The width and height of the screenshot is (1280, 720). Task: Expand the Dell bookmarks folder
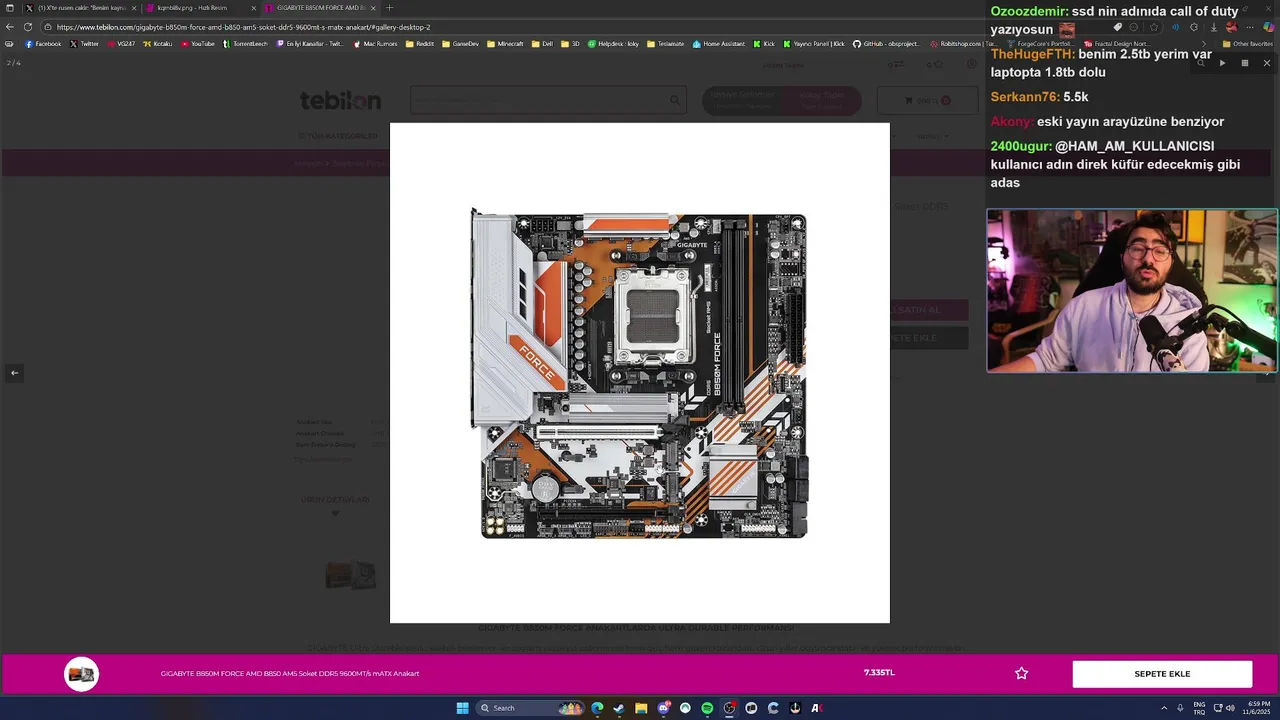click(x=542, y=44)
